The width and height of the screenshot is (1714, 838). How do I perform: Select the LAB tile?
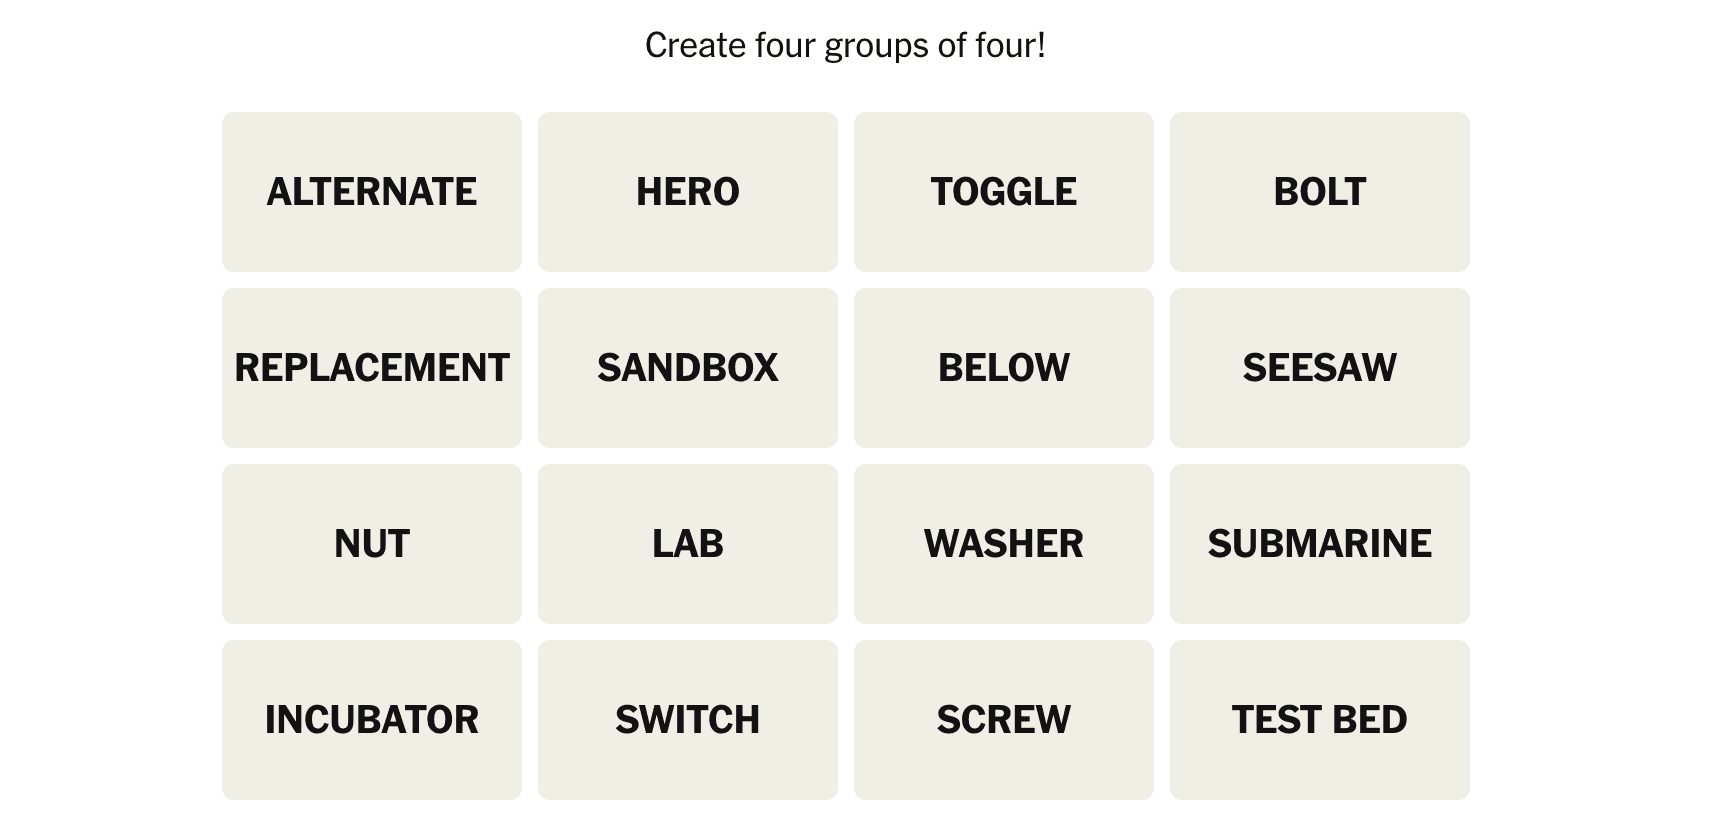687,544
